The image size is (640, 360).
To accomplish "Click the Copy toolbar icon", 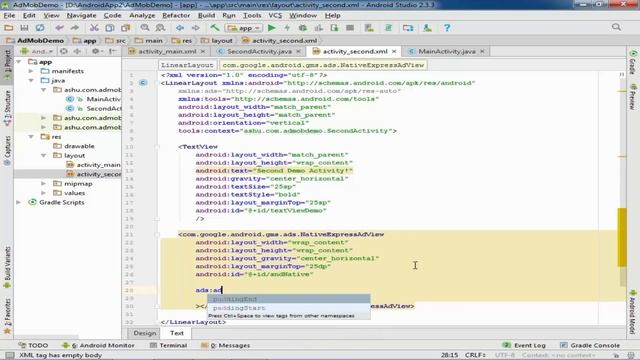I will pos(109,28).
